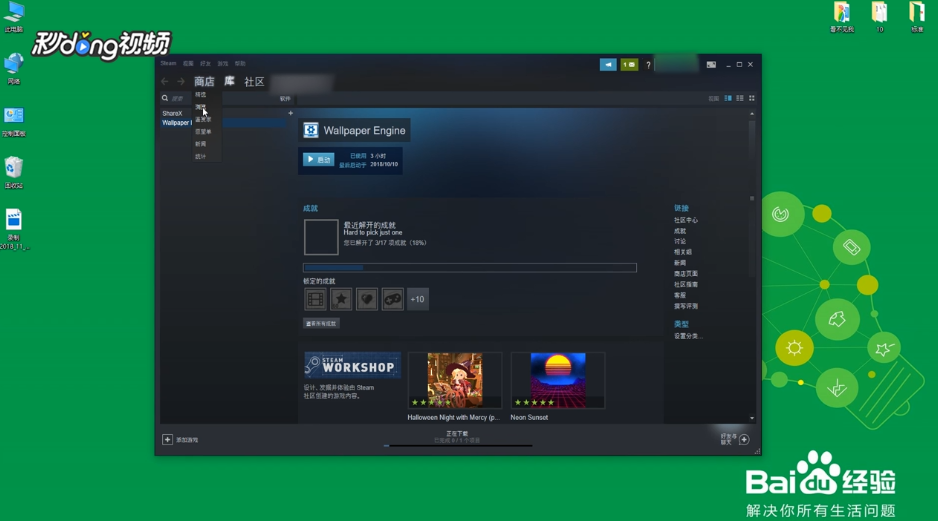Viewport: 938px width, 521px height.
Task: Open the Steam Workshop banner
Action: pyautogui.click(x=352, y=365)
